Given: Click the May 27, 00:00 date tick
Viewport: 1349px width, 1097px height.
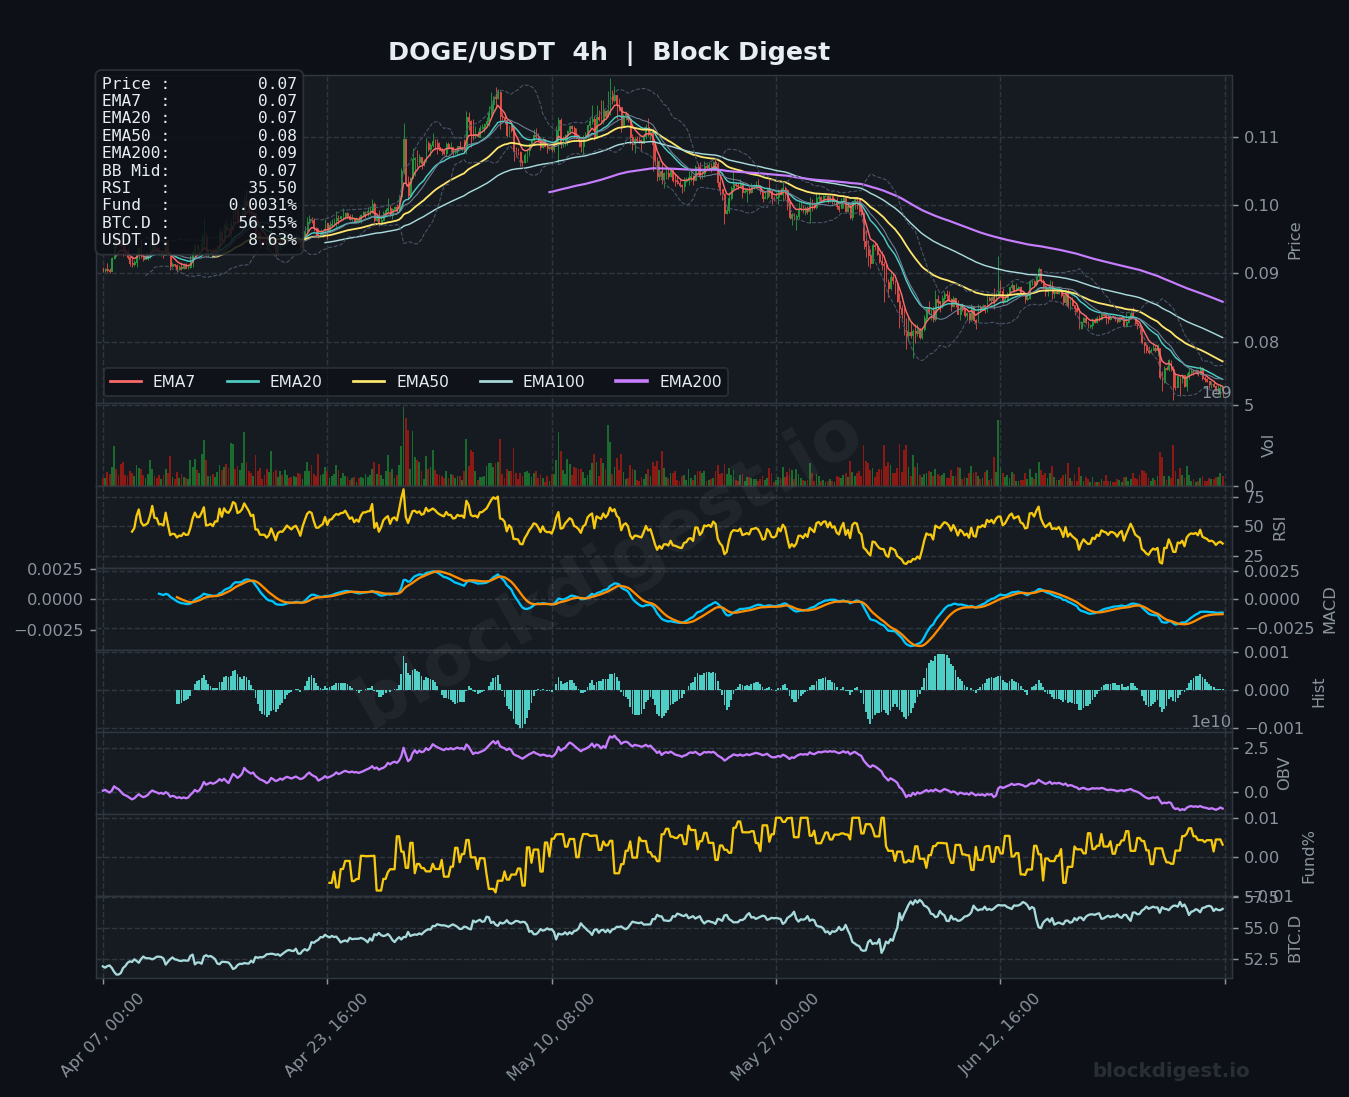Looking at the screenshot, I should [774, 1036].
